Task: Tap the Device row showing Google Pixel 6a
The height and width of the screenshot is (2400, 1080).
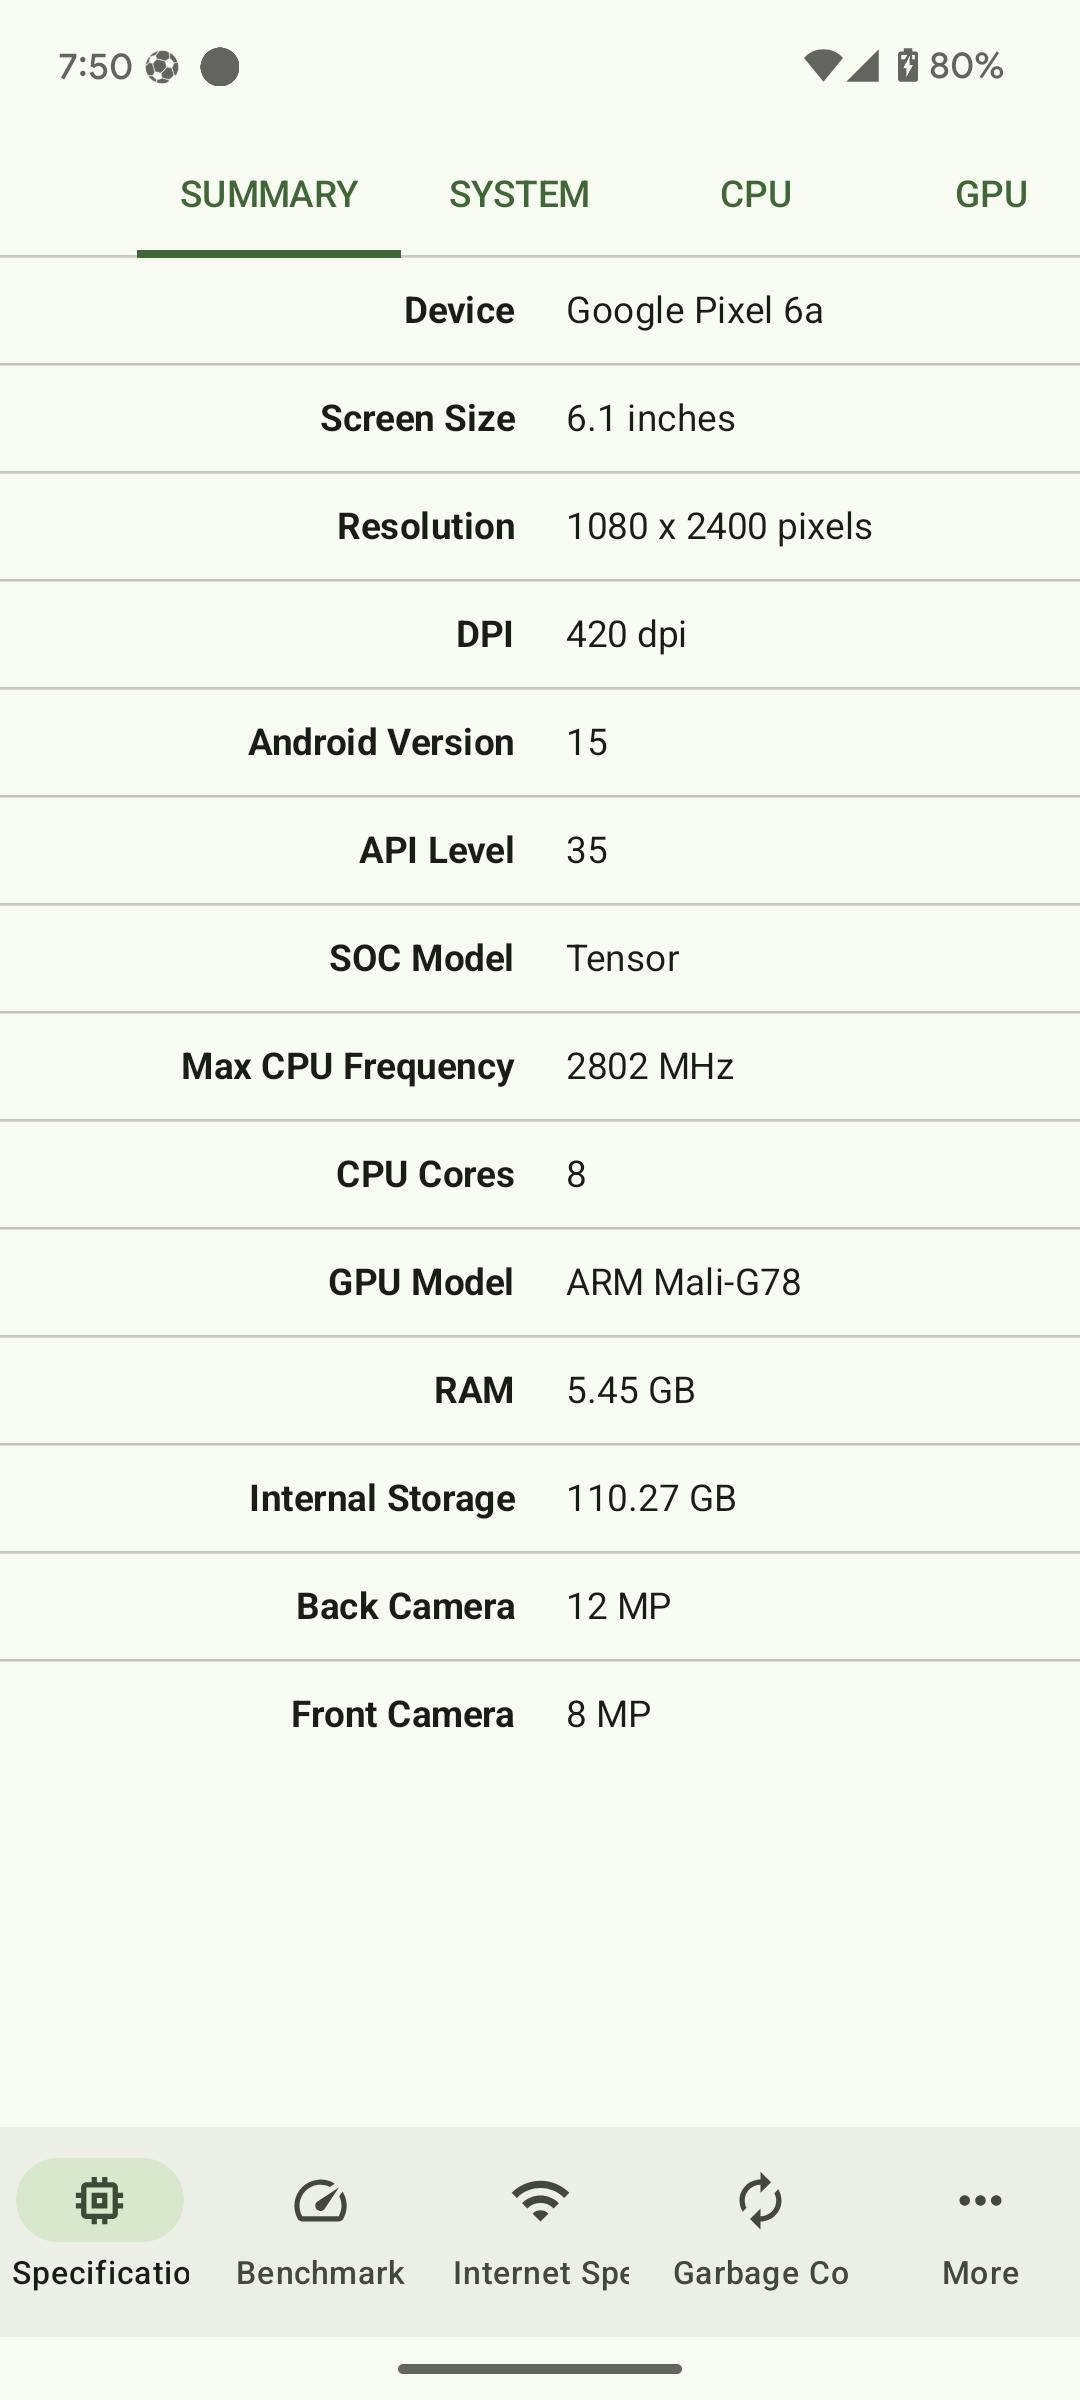Action: pos(540,310)
